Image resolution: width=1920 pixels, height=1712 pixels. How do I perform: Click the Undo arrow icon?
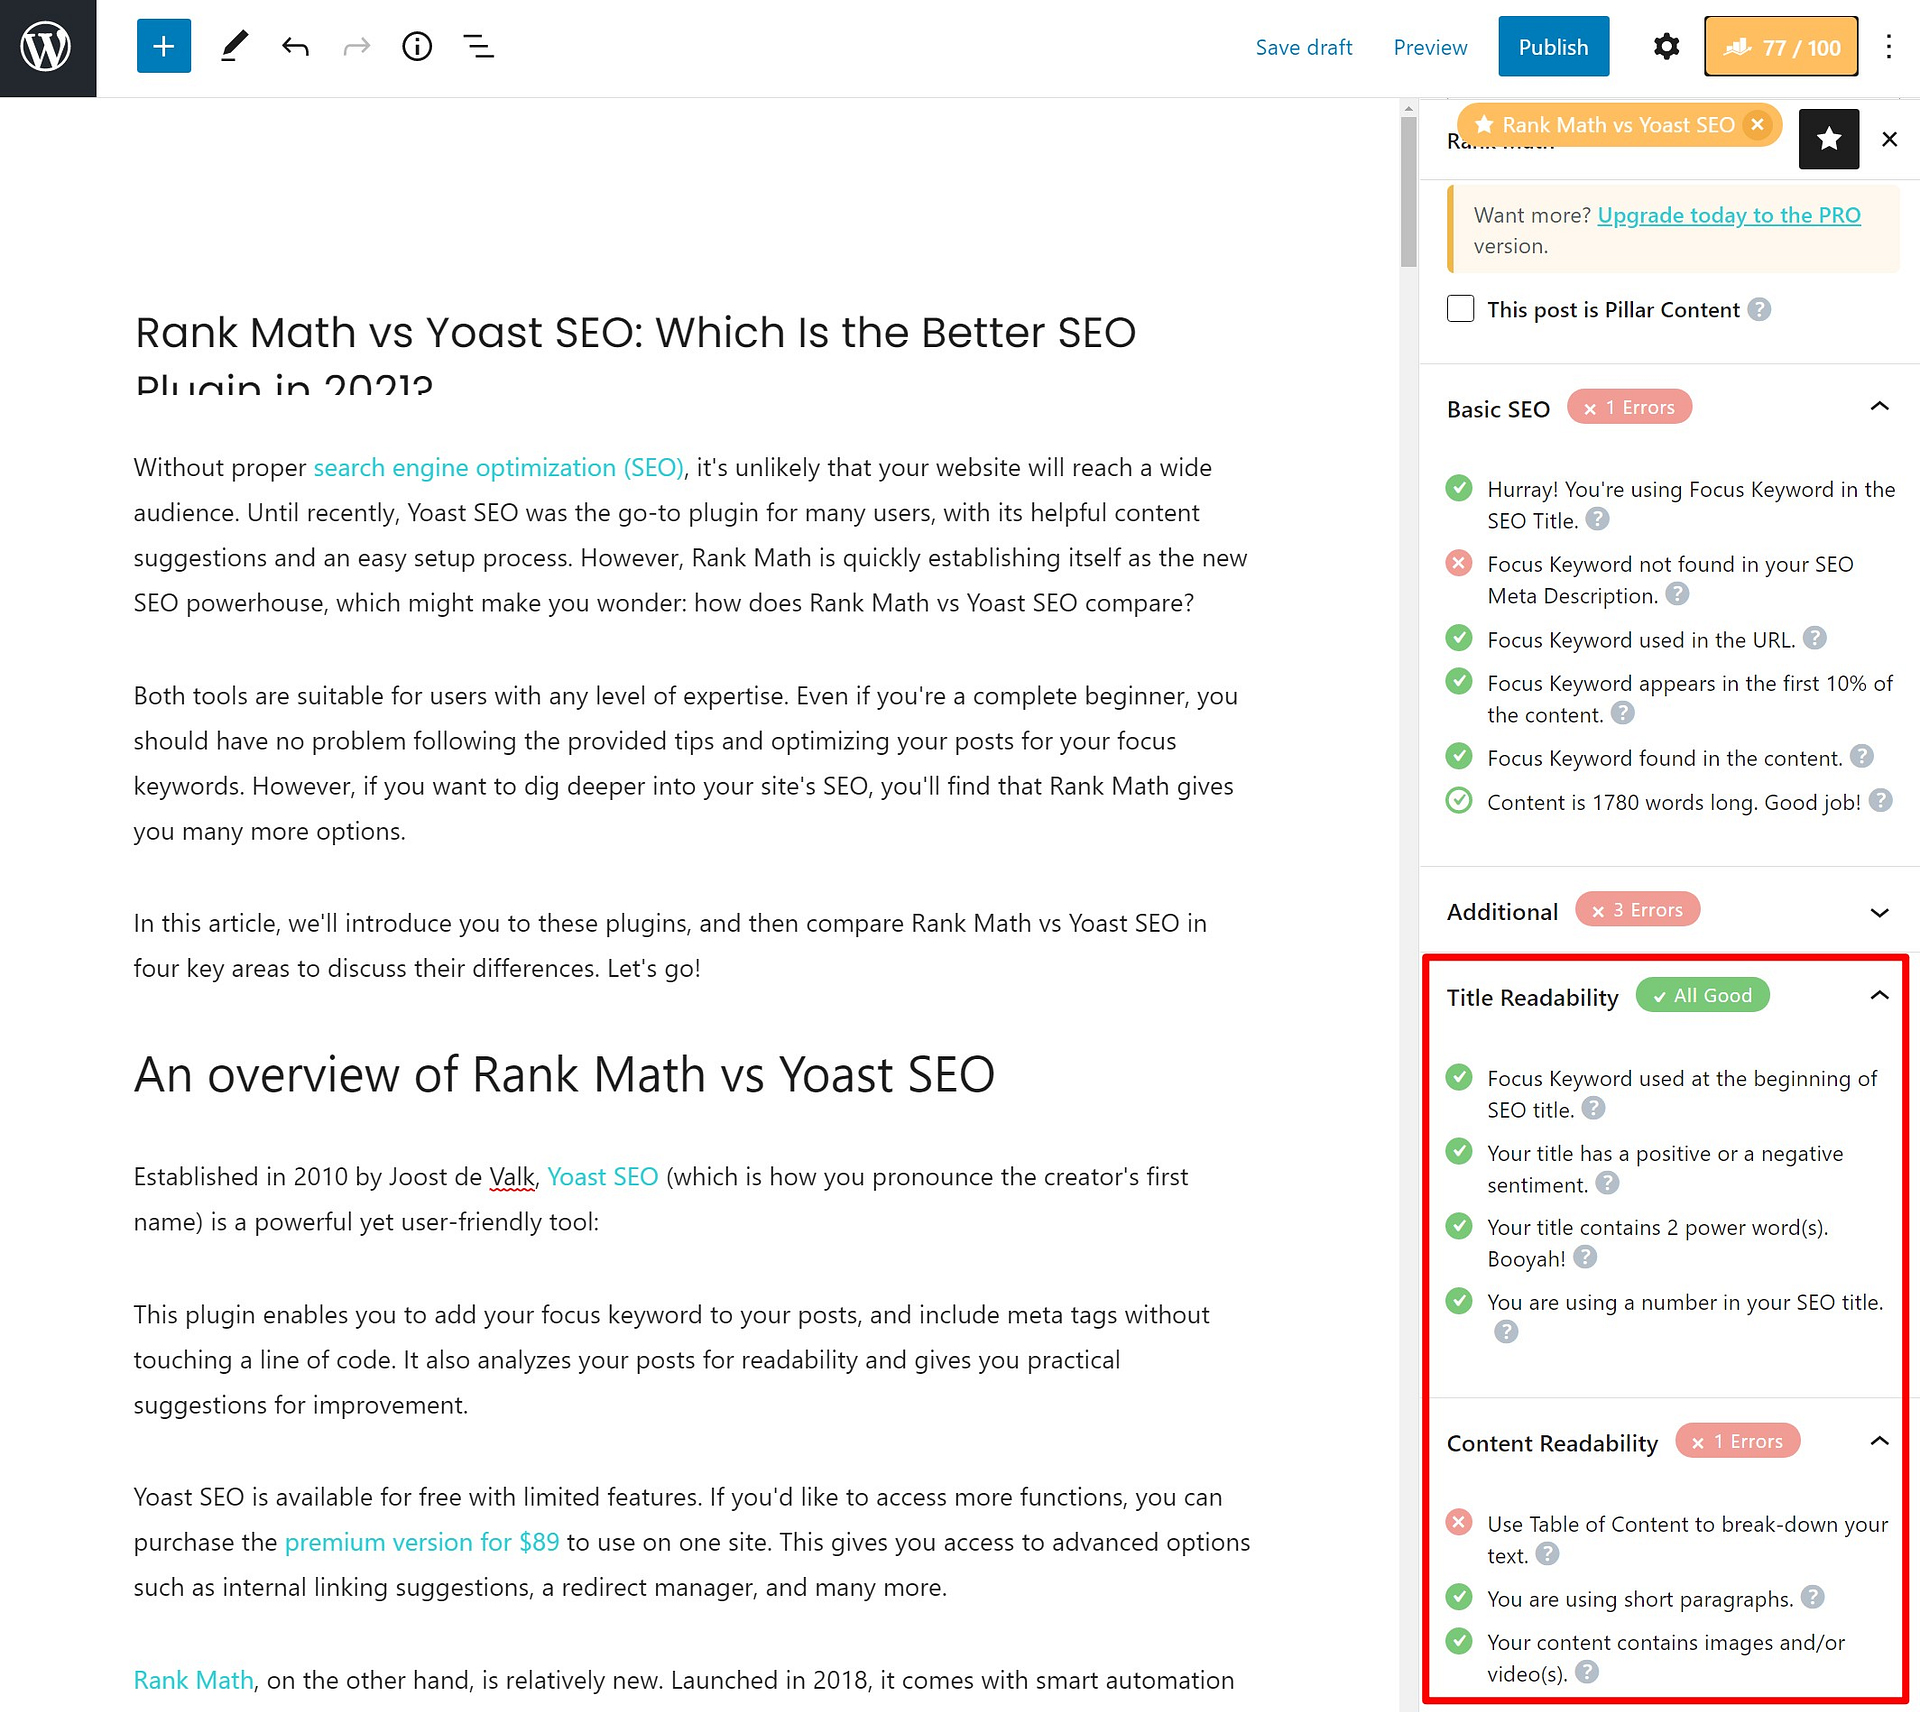294,46
